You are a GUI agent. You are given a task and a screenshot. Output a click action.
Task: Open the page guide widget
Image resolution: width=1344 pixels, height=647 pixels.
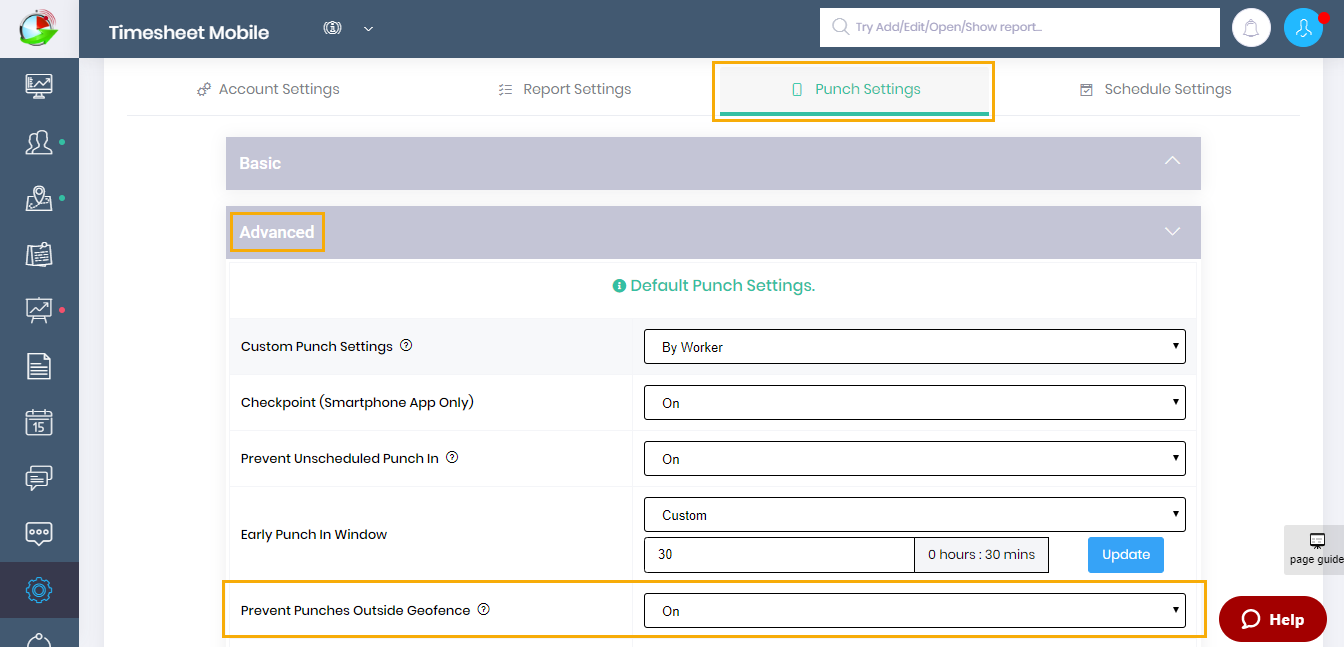coord(1315,549)
